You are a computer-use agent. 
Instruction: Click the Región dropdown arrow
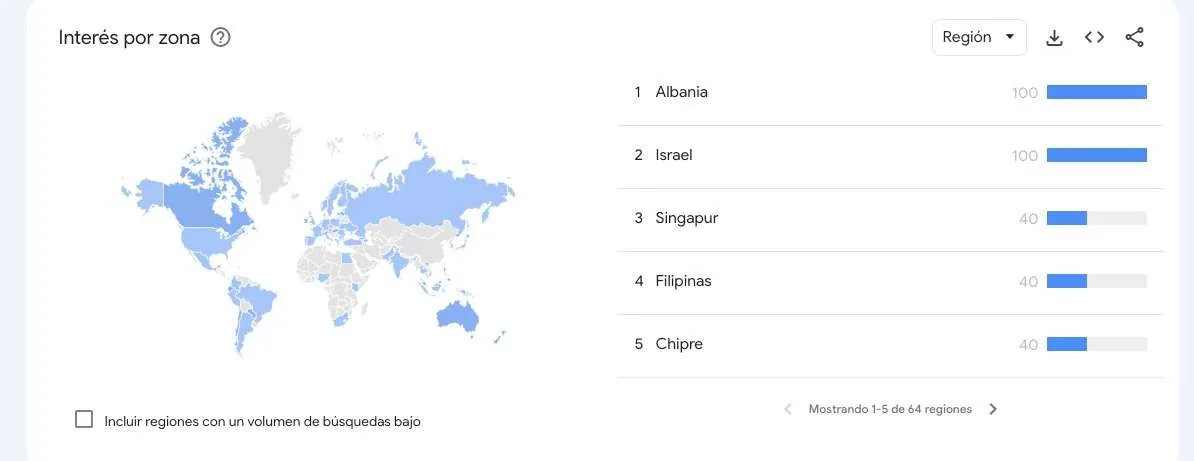click(1010, 37)
